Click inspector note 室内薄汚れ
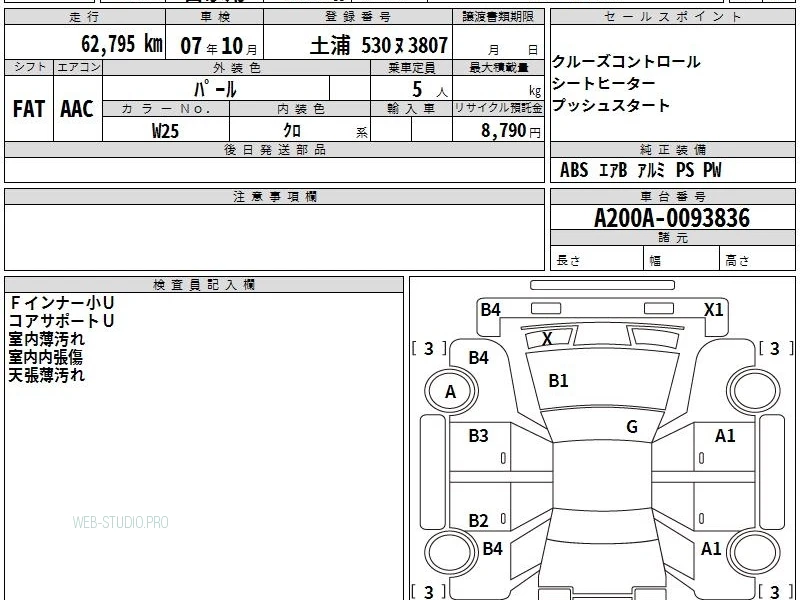 pos(46,339)
